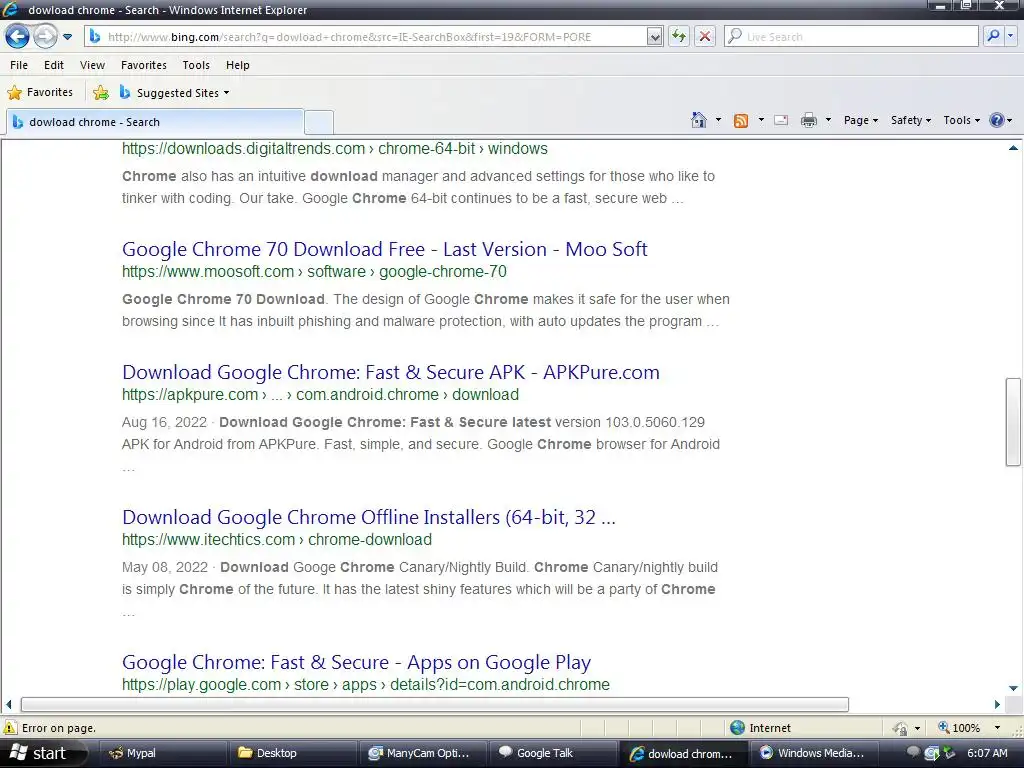Switch to ManyCam Options taskbar button
Screen dimensions: 1024x768
423,753
